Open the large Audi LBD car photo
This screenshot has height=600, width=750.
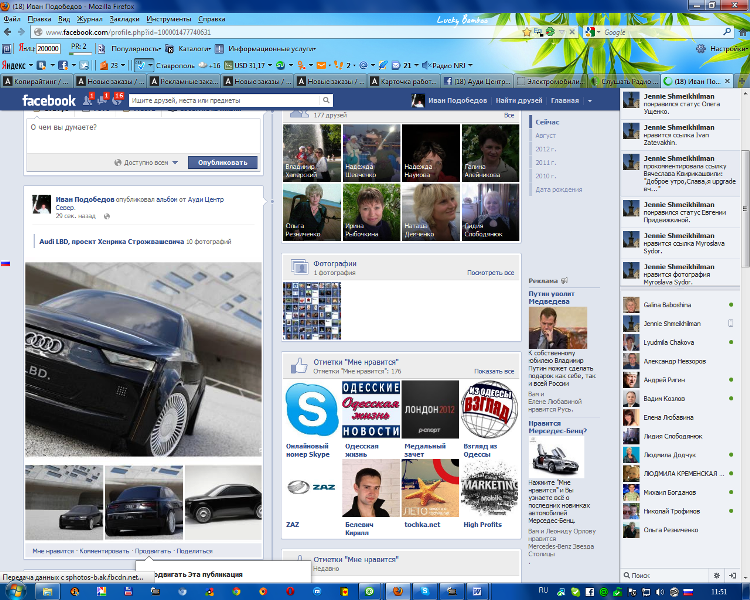pos(143,359)
